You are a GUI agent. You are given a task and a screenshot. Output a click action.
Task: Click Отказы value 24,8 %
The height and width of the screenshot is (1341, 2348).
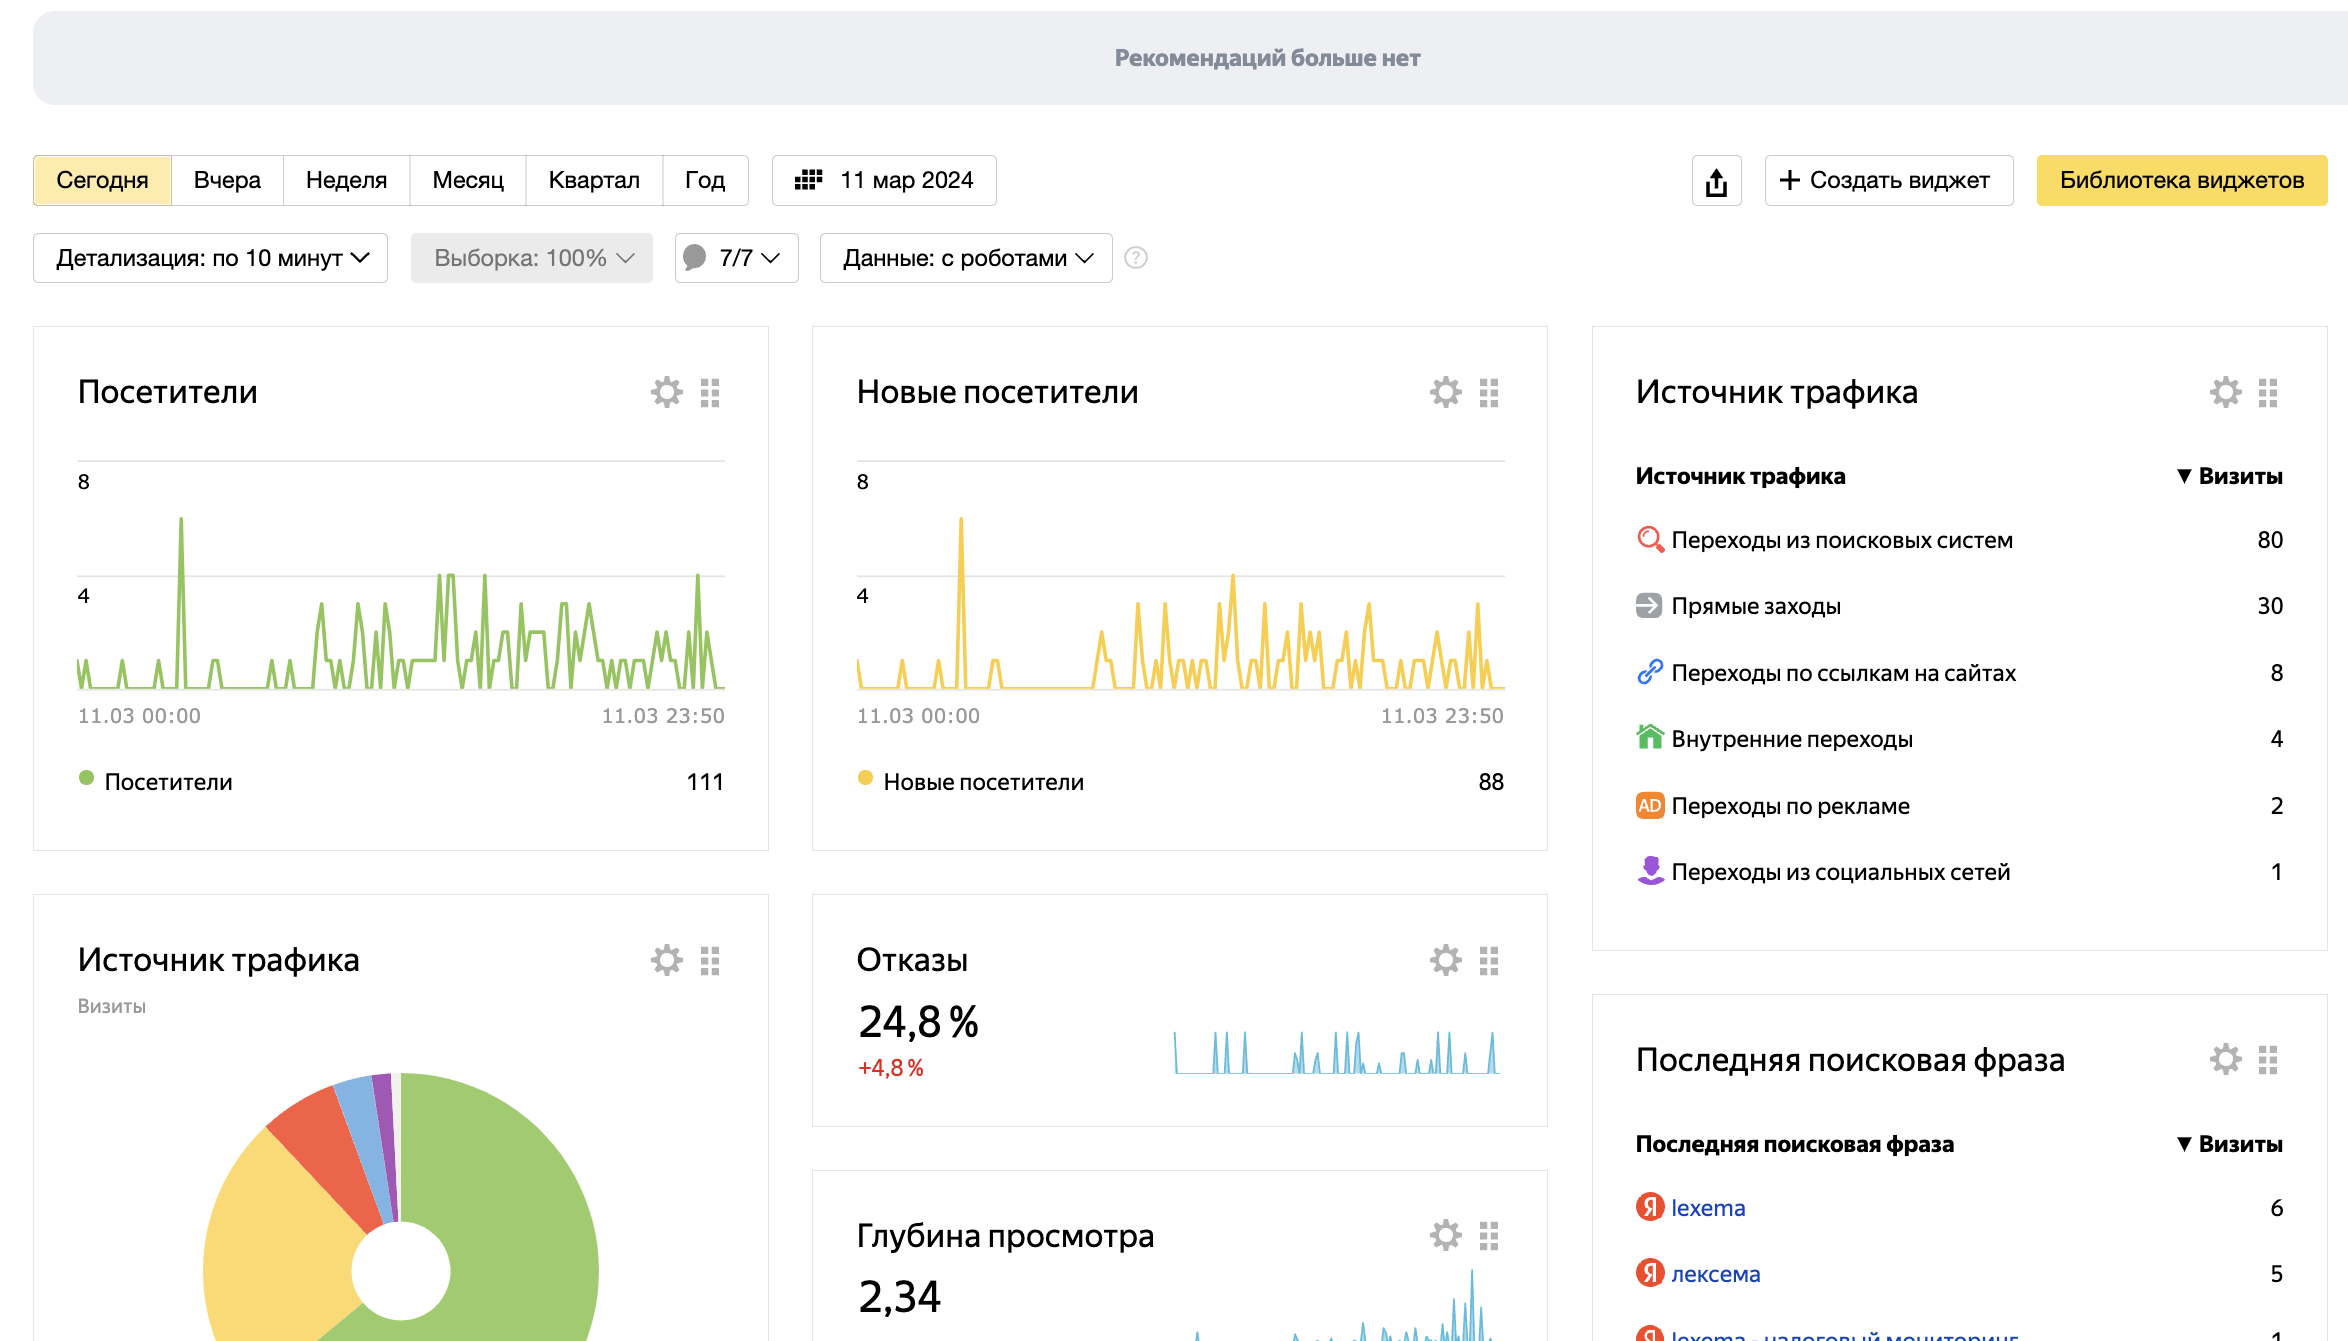click(x=918, y=1021)
